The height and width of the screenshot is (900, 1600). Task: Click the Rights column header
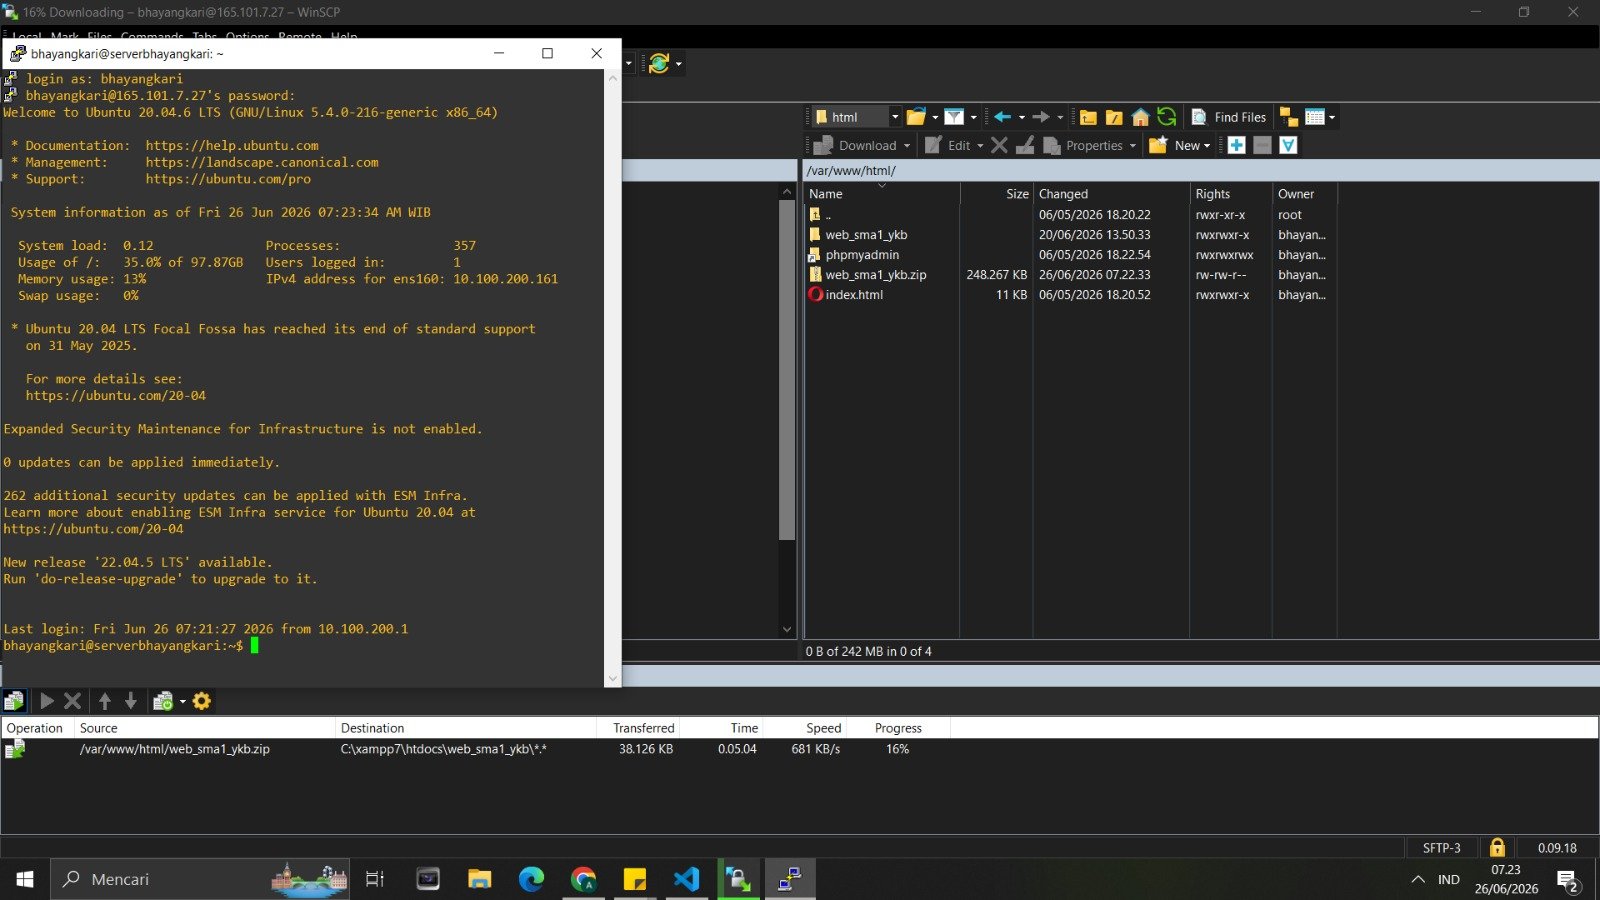(1231, 194)
